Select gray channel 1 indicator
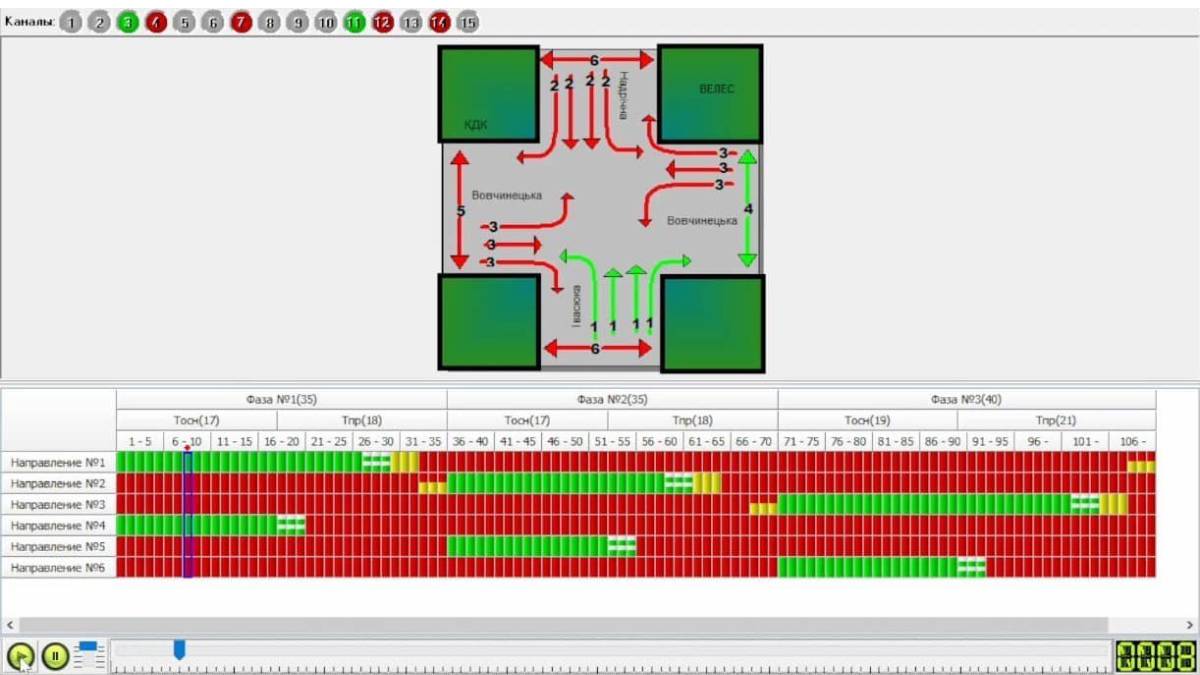1200x675 pixels. coord(70,22)
